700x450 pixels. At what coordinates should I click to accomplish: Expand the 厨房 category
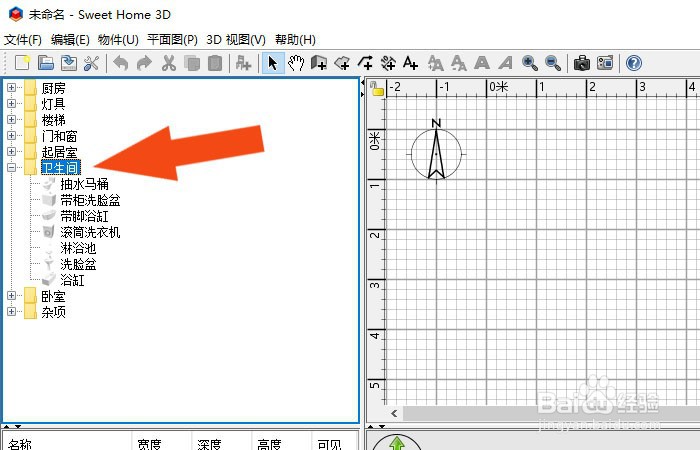(12, 88)
